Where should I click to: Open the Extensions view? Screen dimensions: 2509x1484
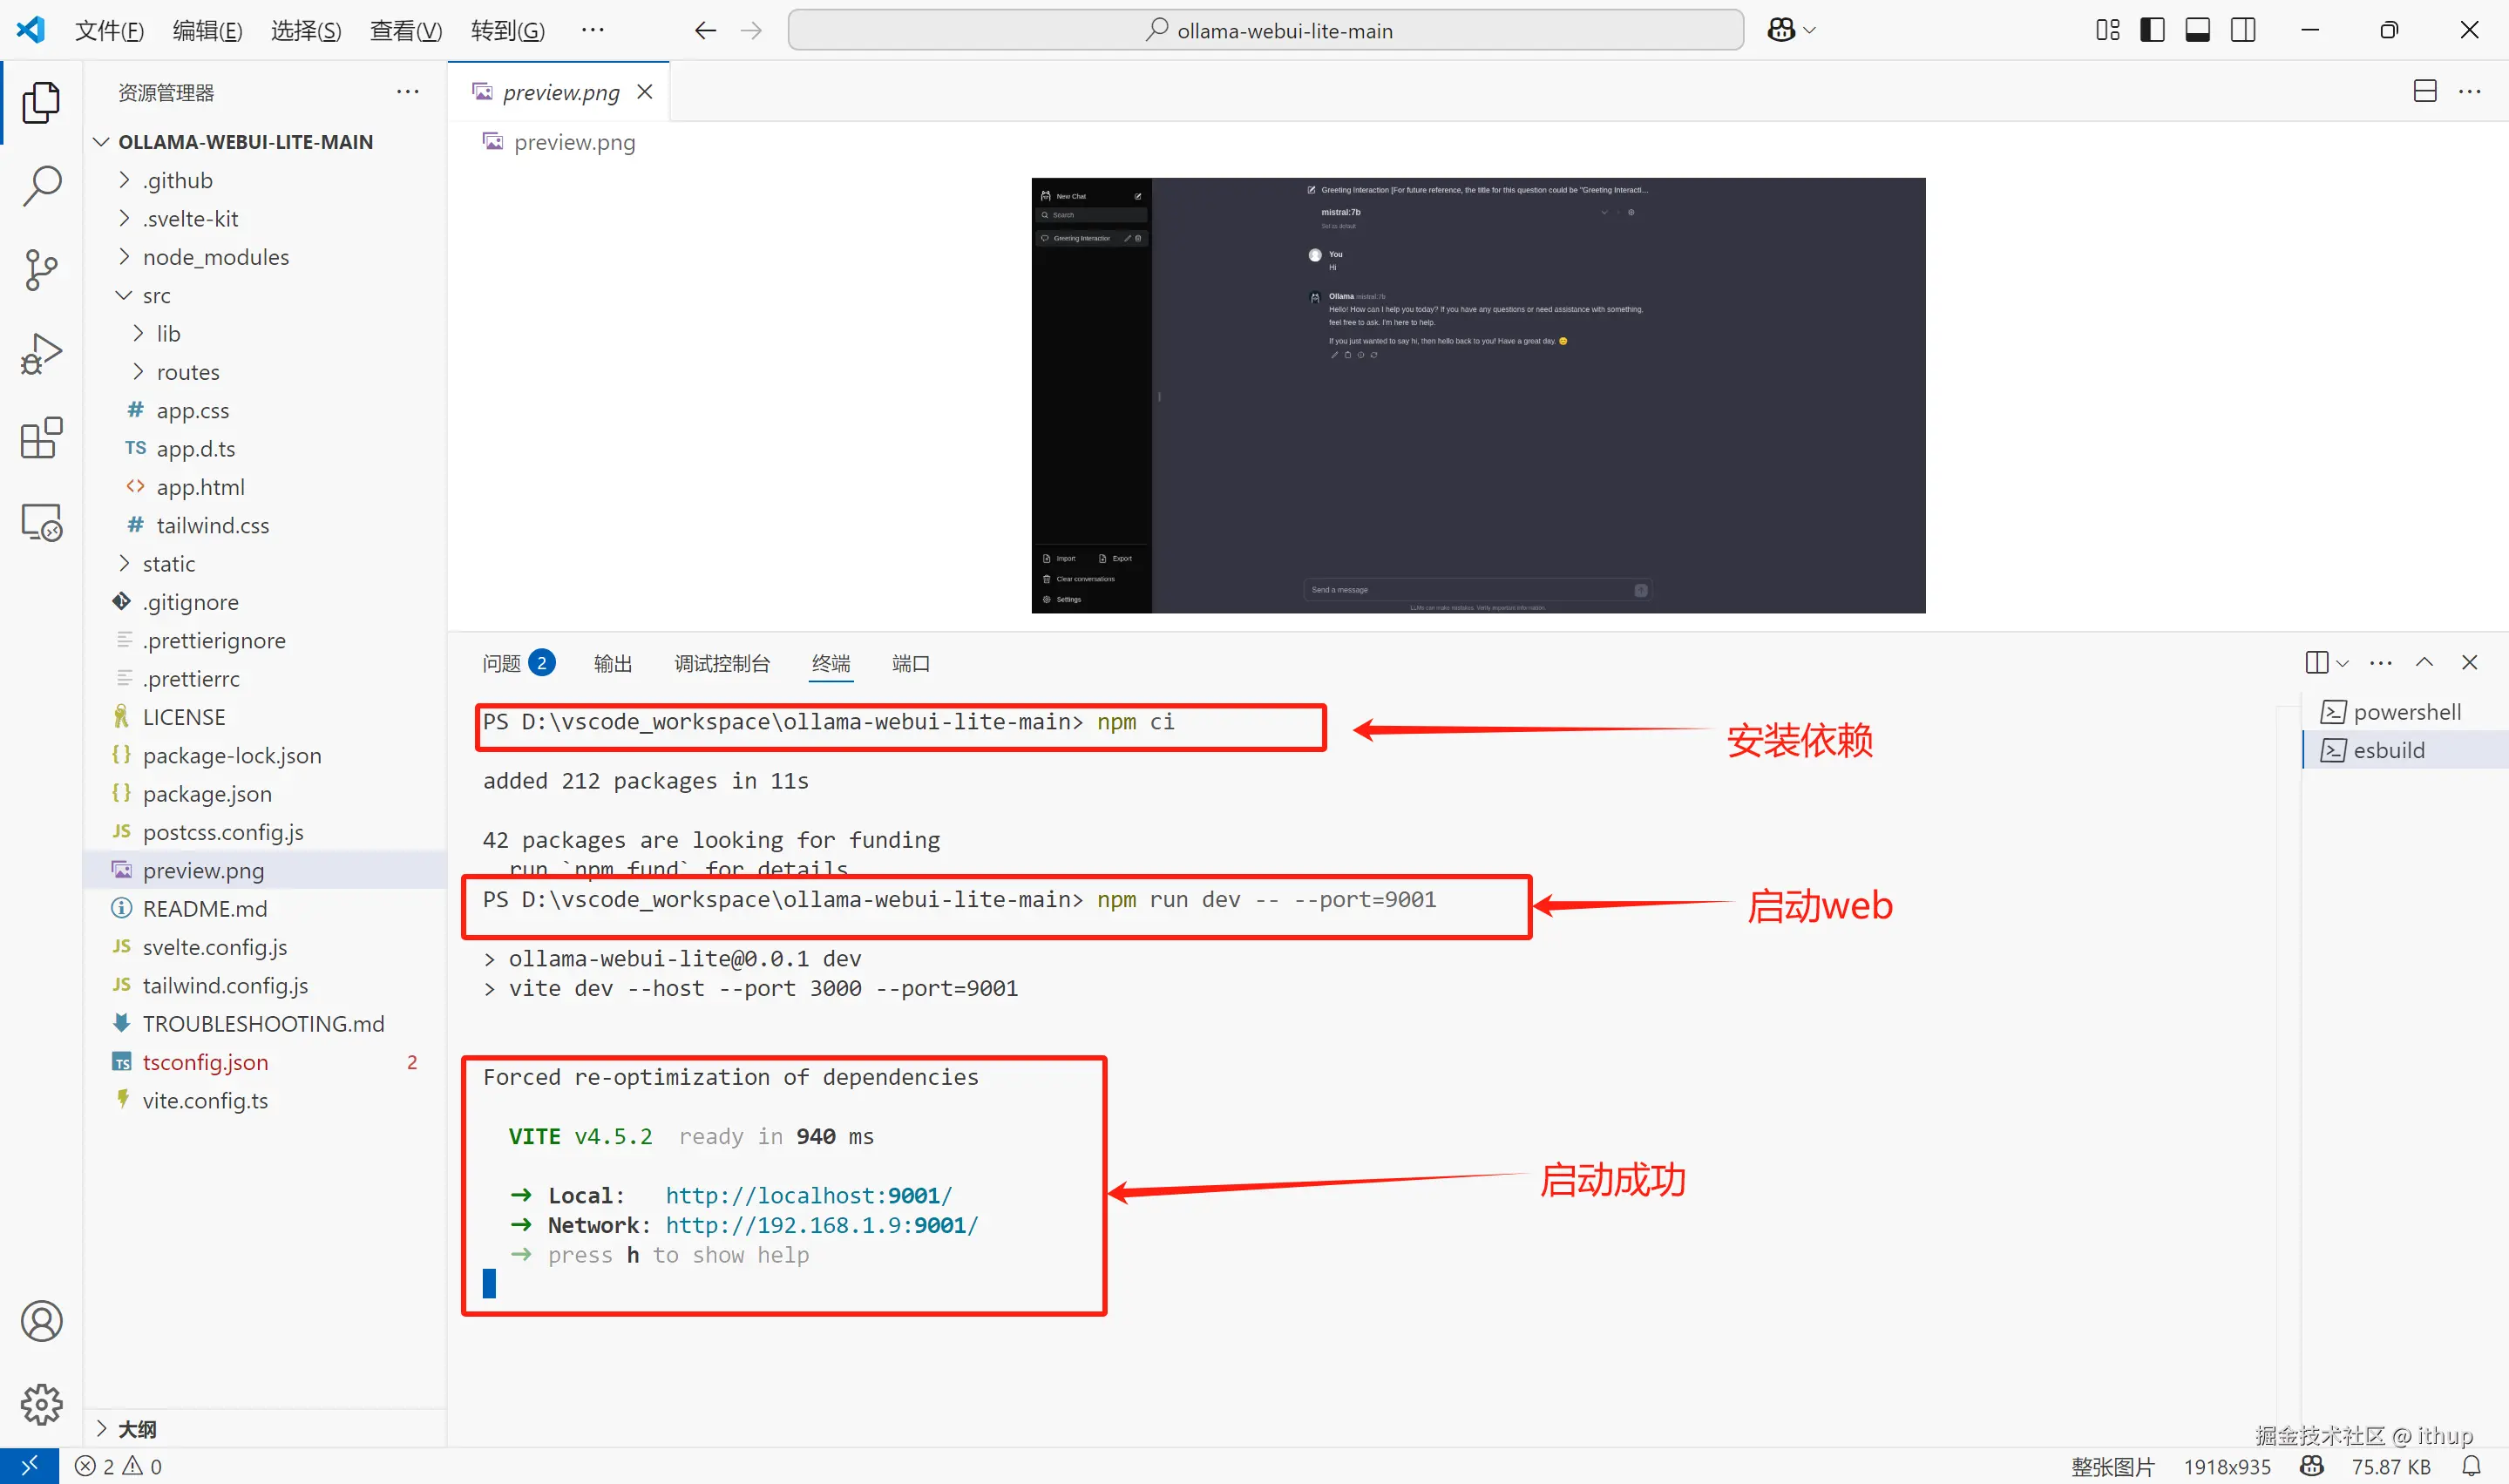pos(41,438)
